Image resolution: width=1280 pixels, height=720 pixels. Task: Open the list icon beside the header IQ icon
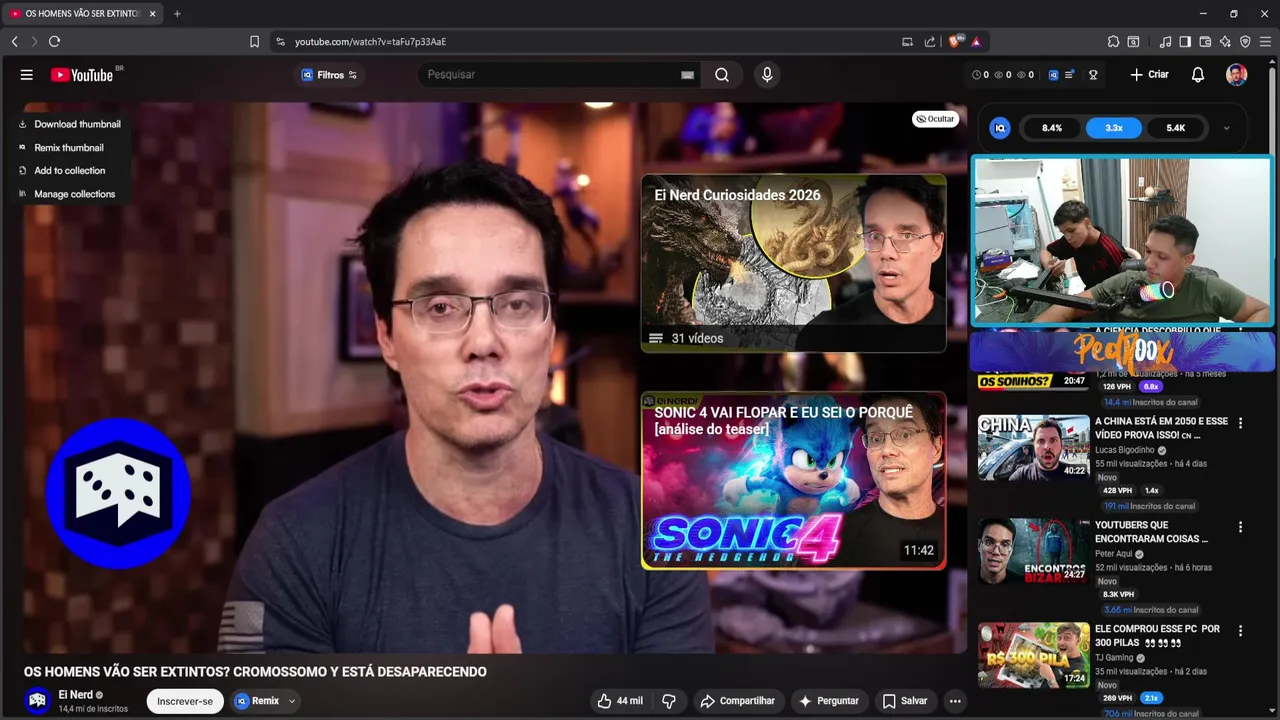[x=1069, y=75]
